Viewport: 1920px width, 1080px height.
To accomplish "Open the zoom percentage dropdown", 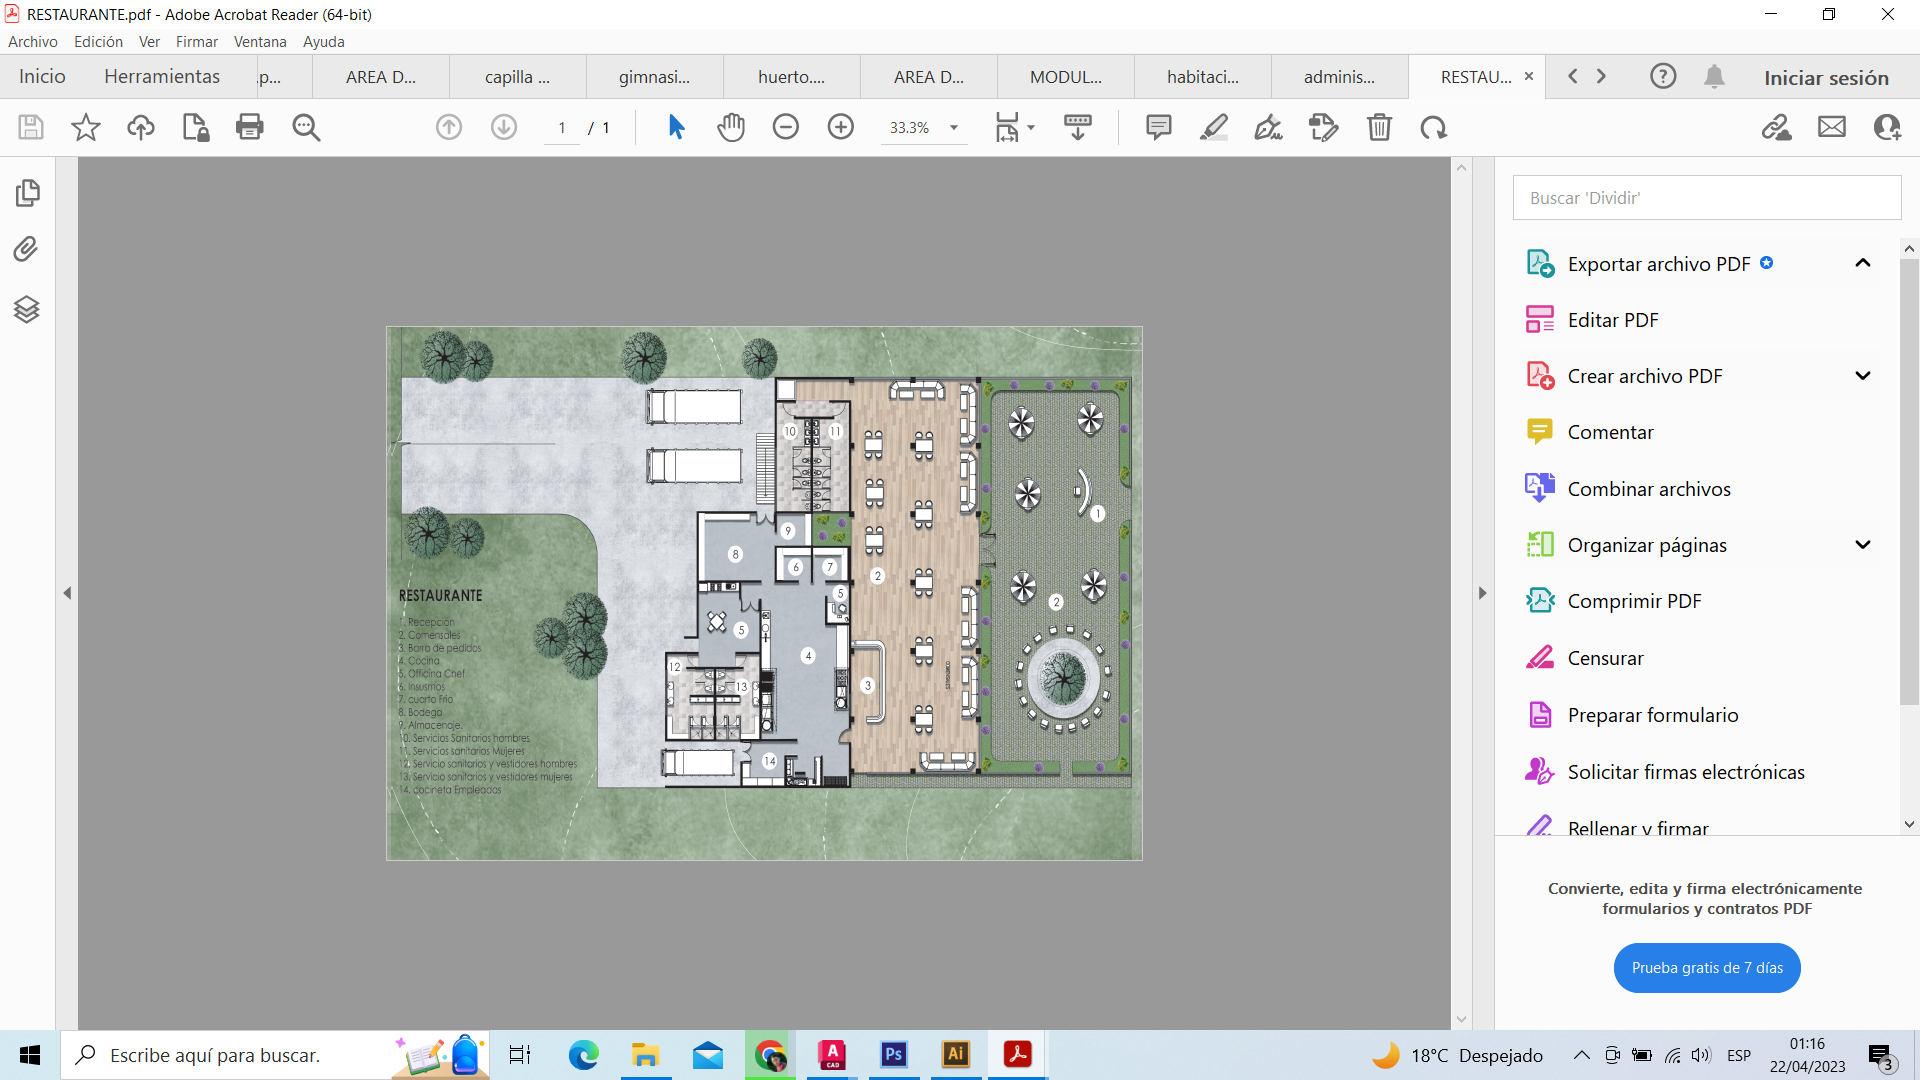I will click(x=953, y=128).
